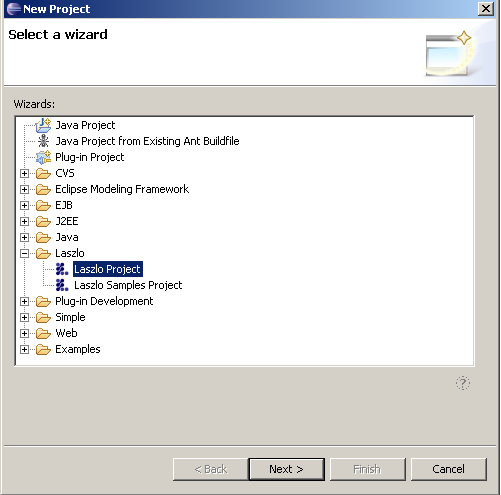
Task: Click the Ant Buildfile project ant icon
Action: point(43,141)
